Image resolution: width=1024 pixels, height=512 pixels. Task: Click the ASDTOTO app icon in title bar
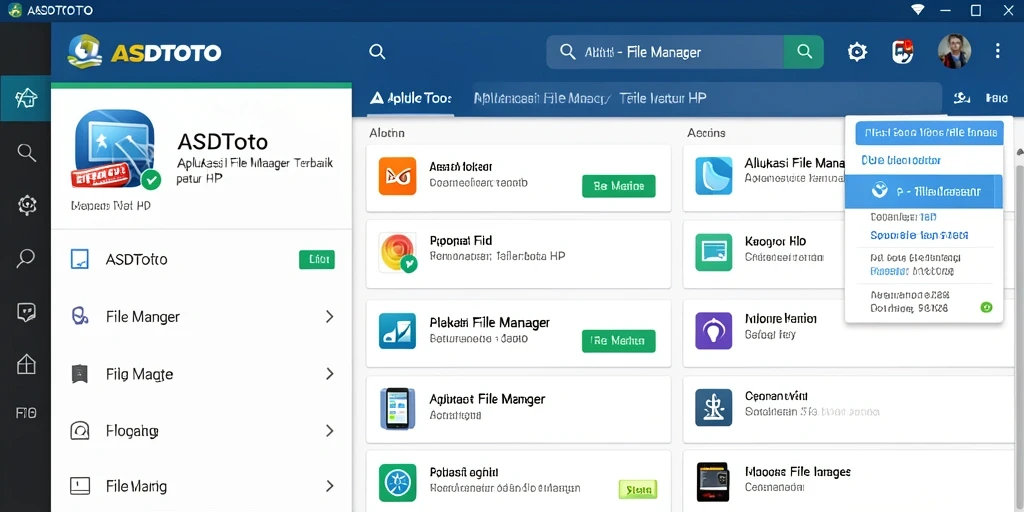point(15,10)
